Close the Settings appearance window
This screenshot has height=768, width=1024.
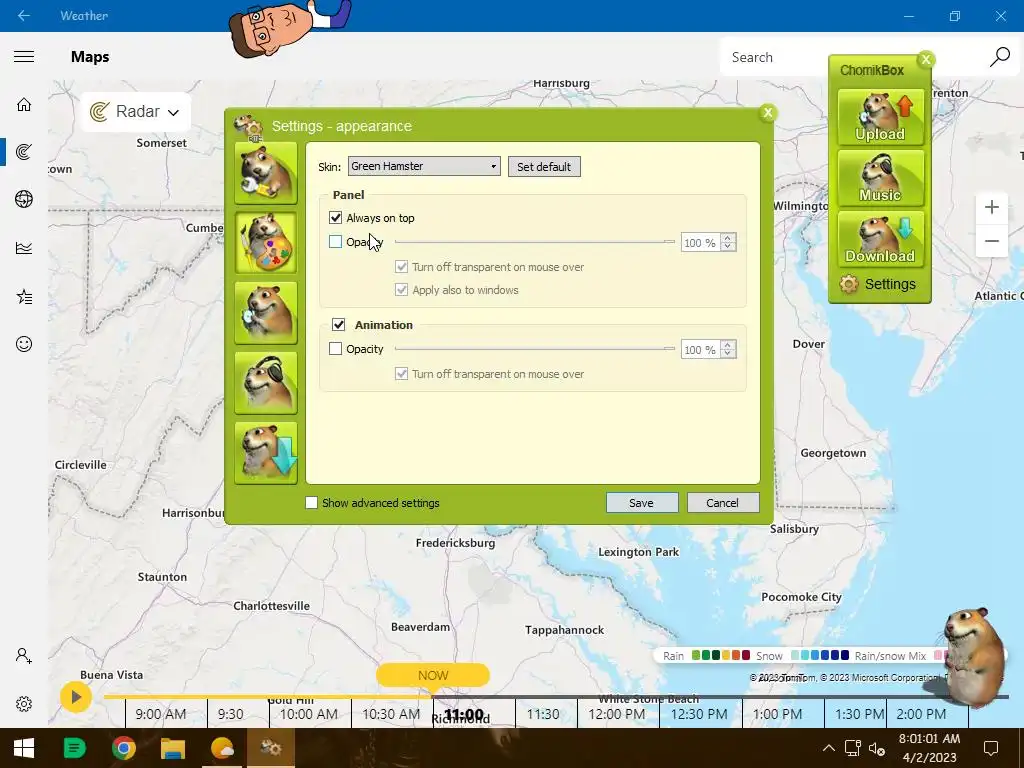coord(768,112)
